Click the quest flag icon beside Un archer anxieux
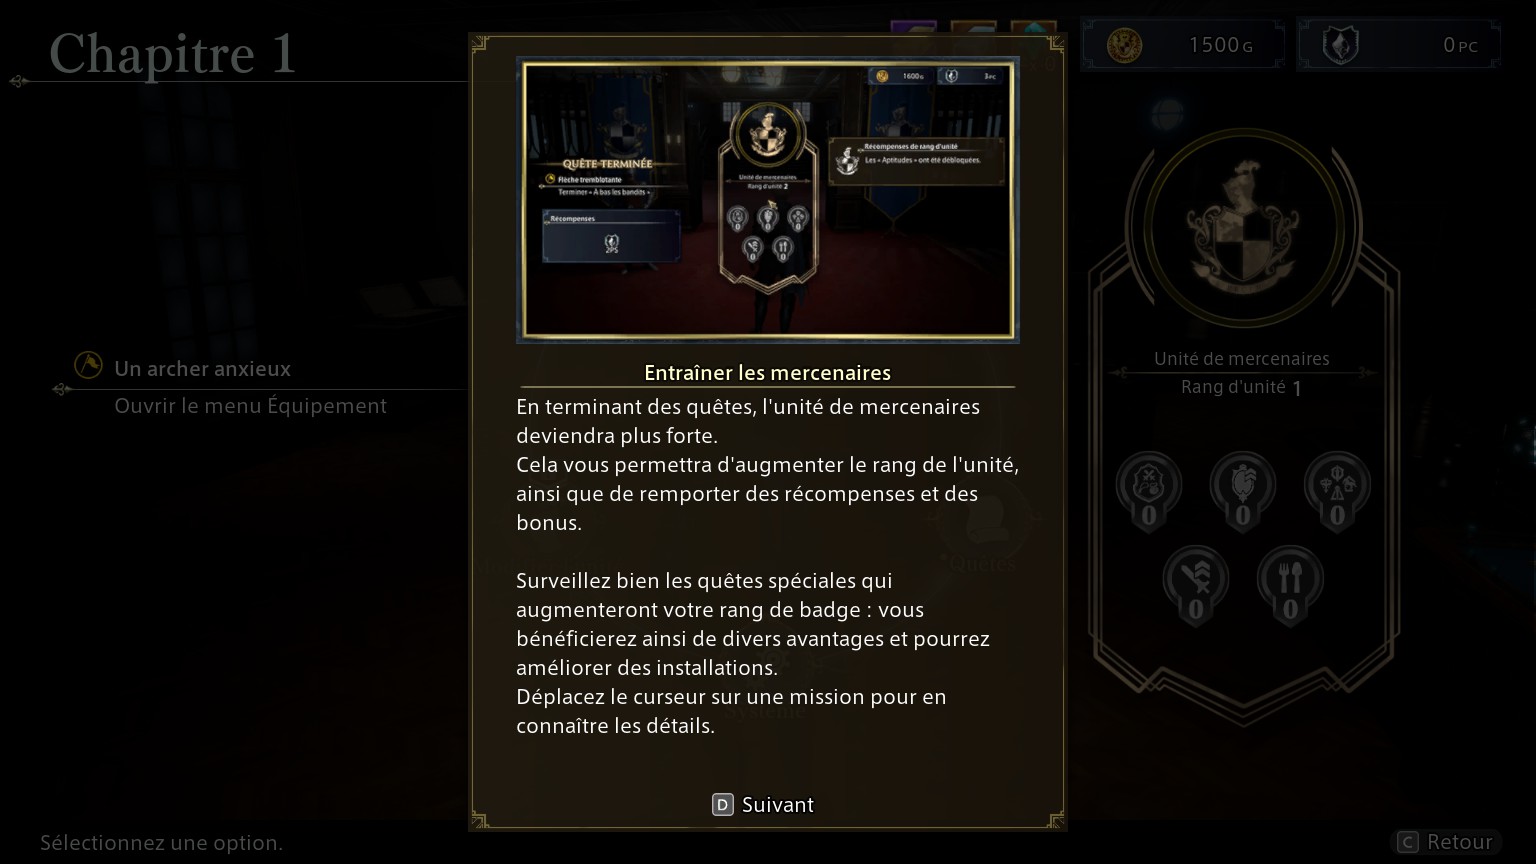The image size is (1536, 864). tap(88, 366)
